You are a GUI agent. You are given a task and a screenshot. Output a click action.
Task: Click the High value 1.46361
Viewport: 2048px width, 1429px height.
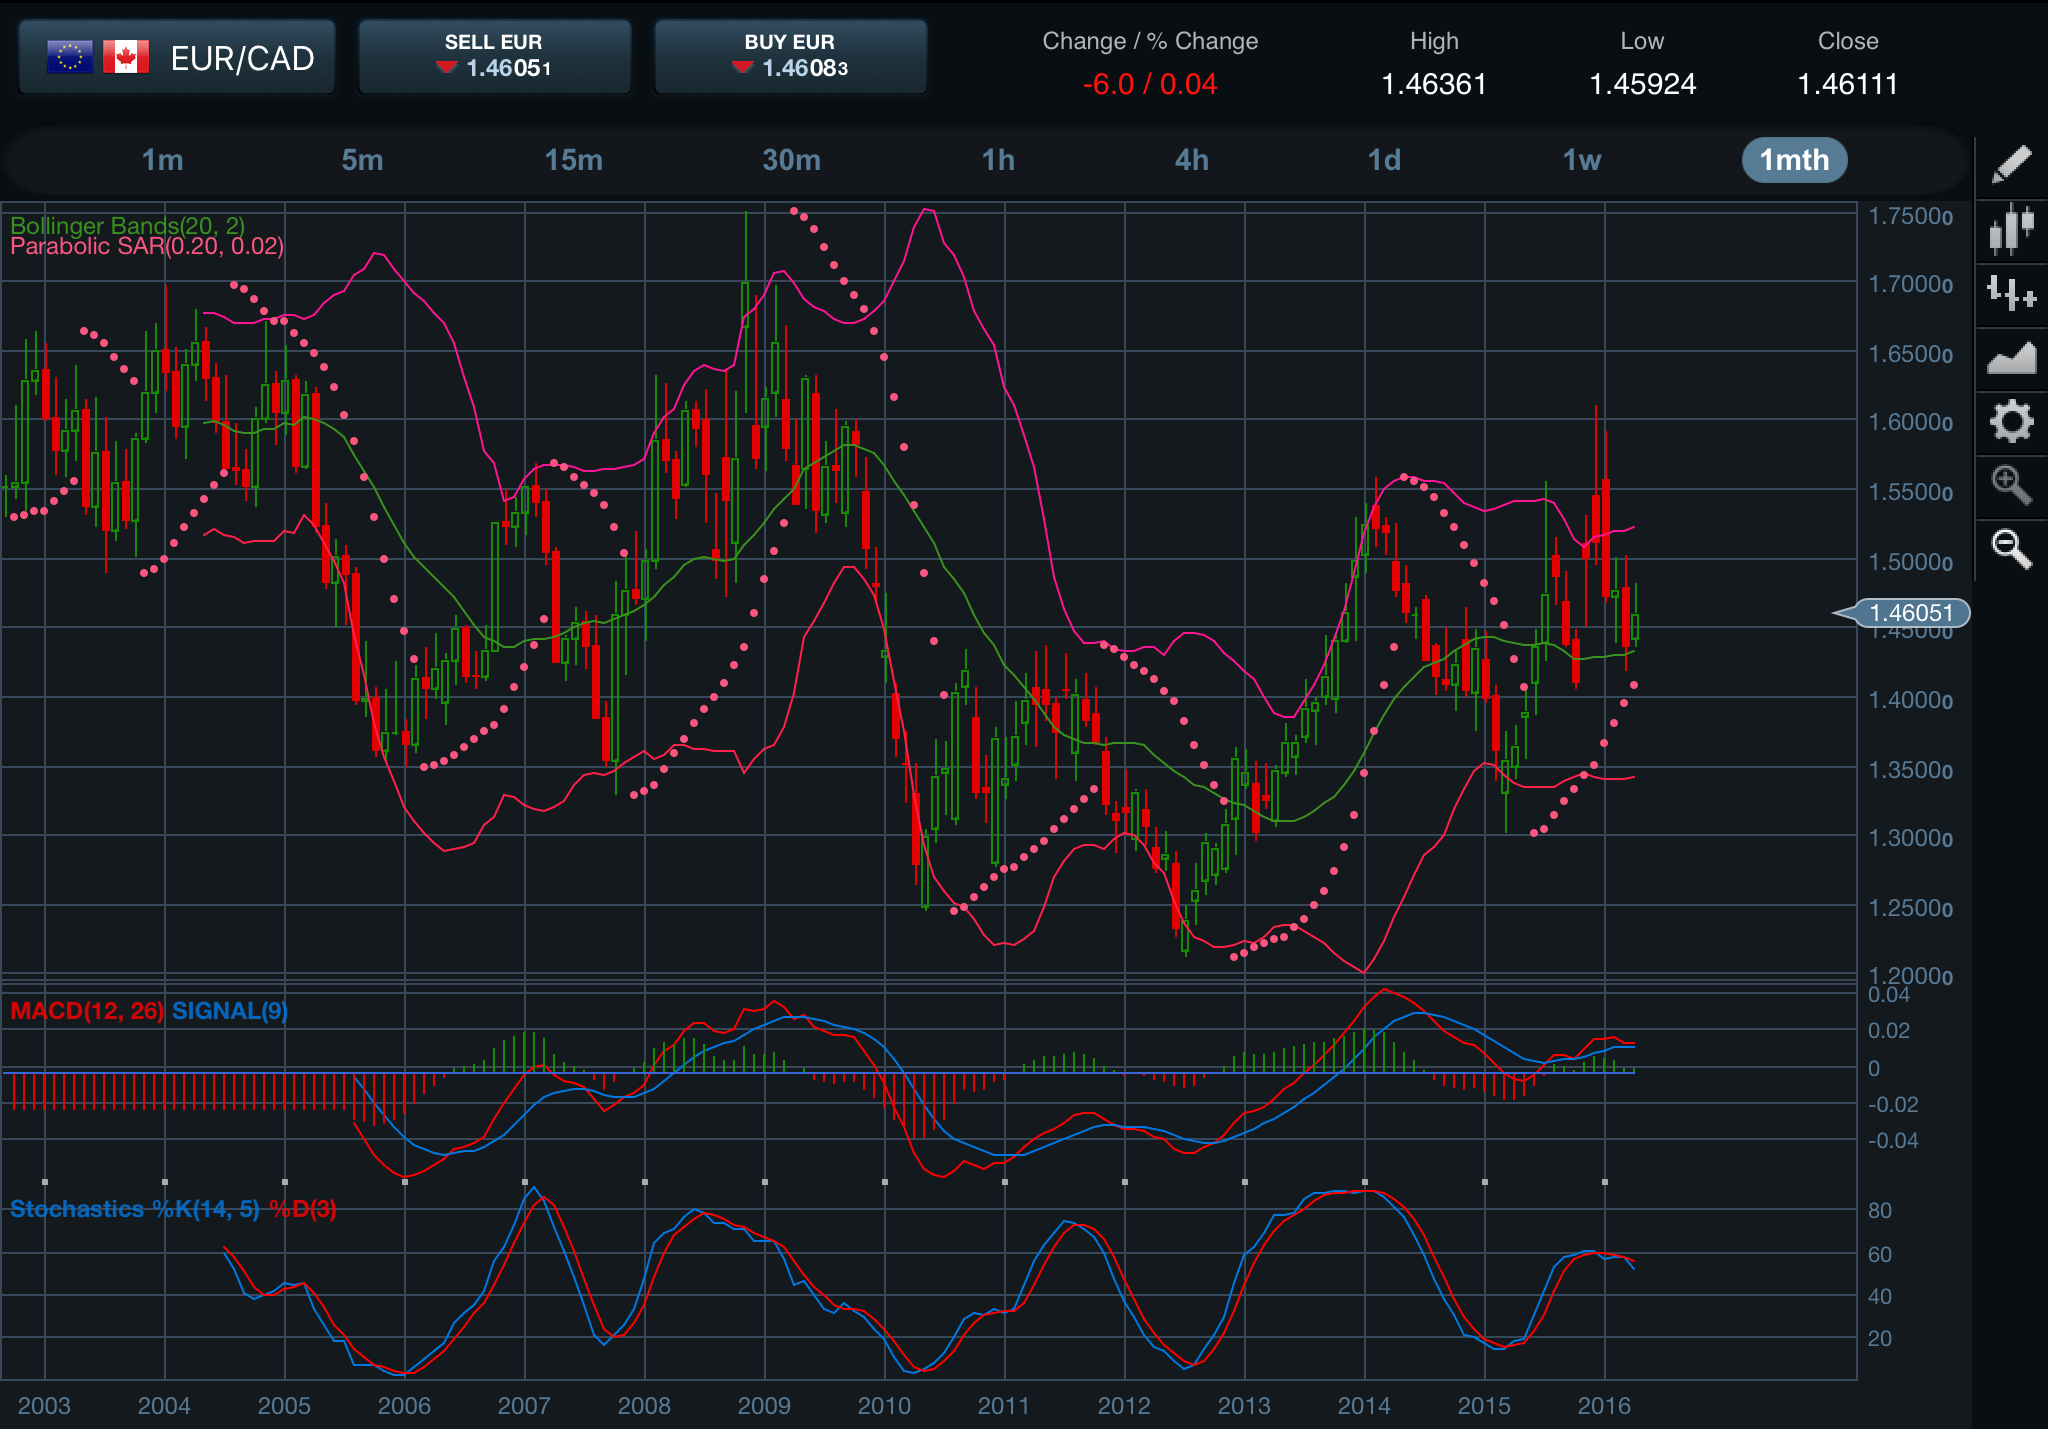tap(1434, 84)
